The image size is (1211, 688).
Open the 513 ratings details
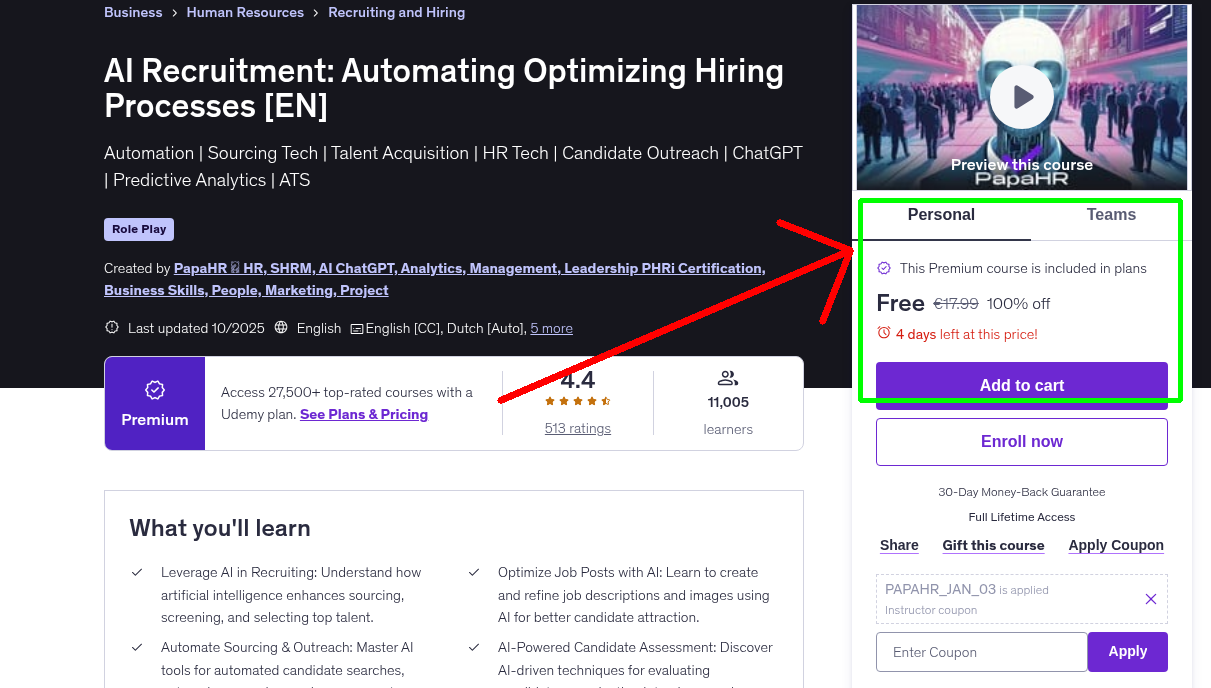click(576, 428)
